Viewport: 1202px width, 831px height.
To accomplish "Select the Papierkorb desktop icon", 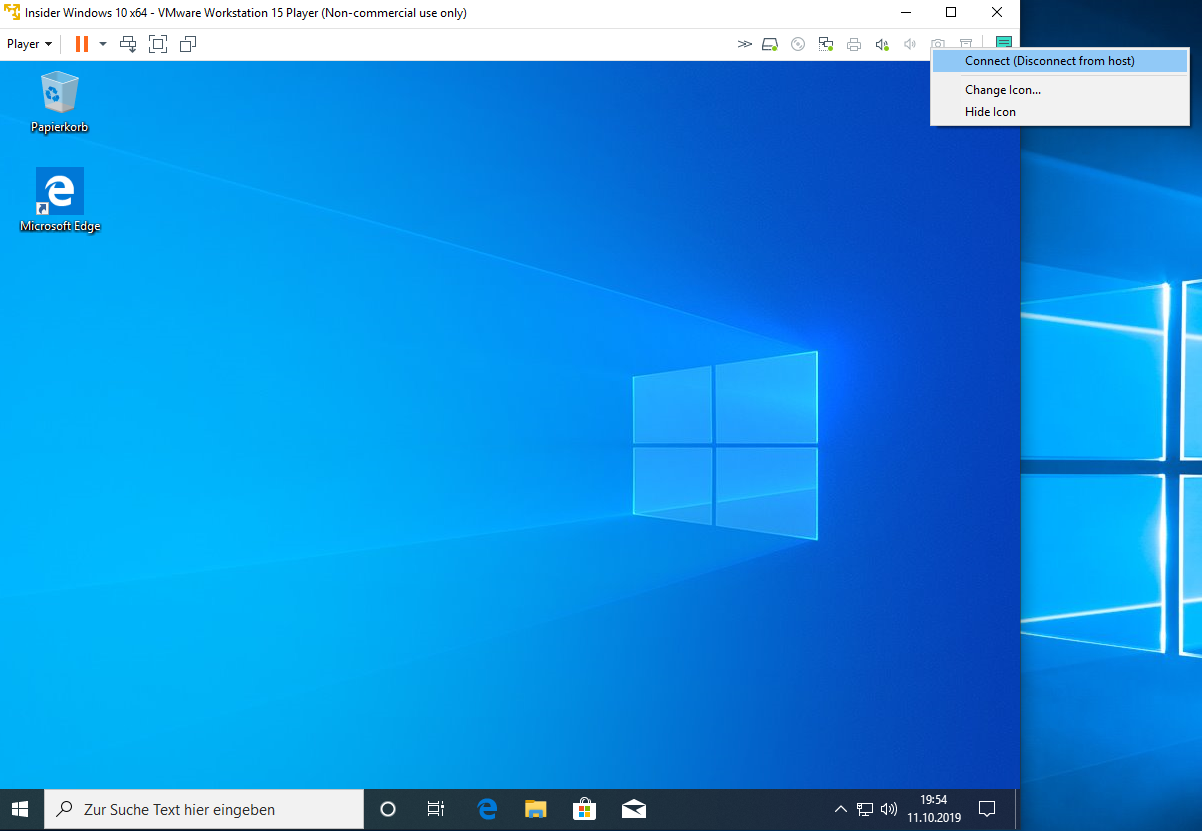I will (x=59, y=102).
